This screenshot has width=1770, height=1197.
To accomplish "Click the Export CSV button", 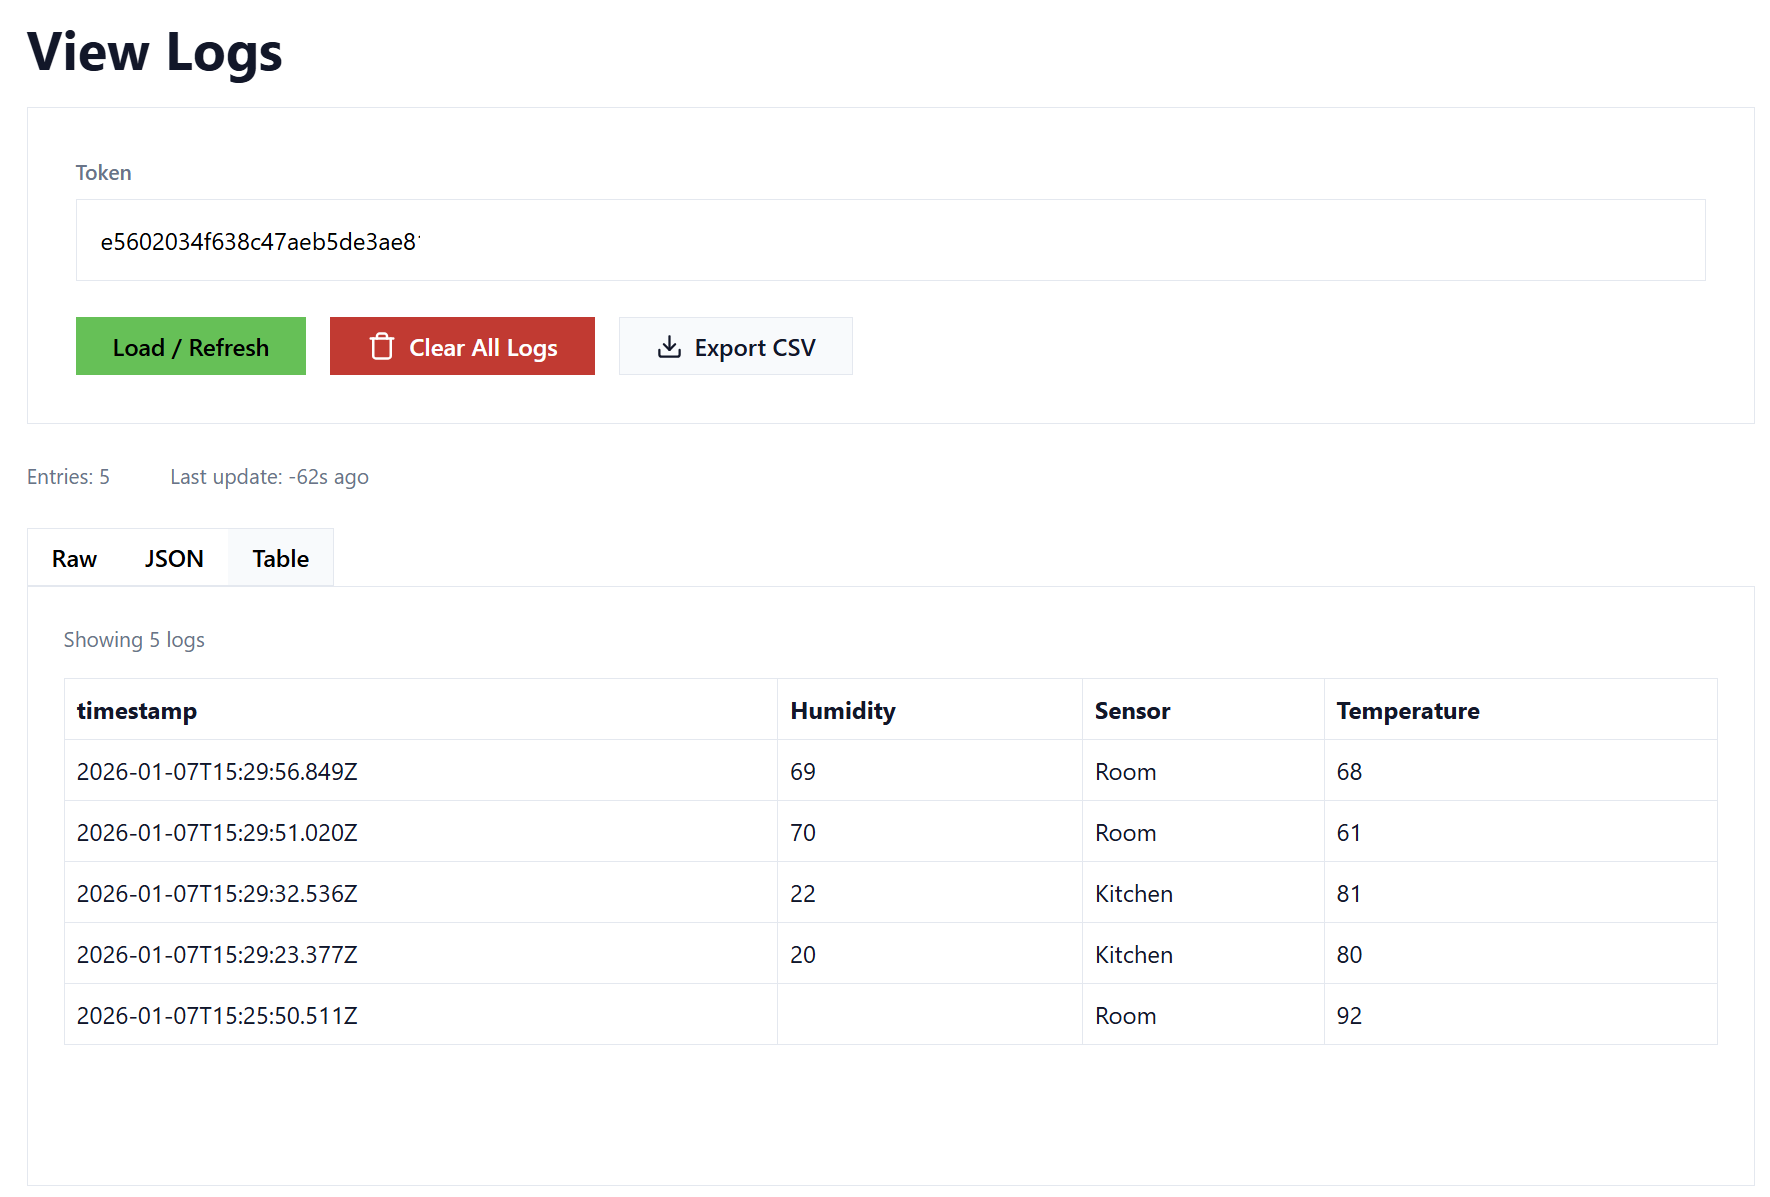I will (736, 346).
